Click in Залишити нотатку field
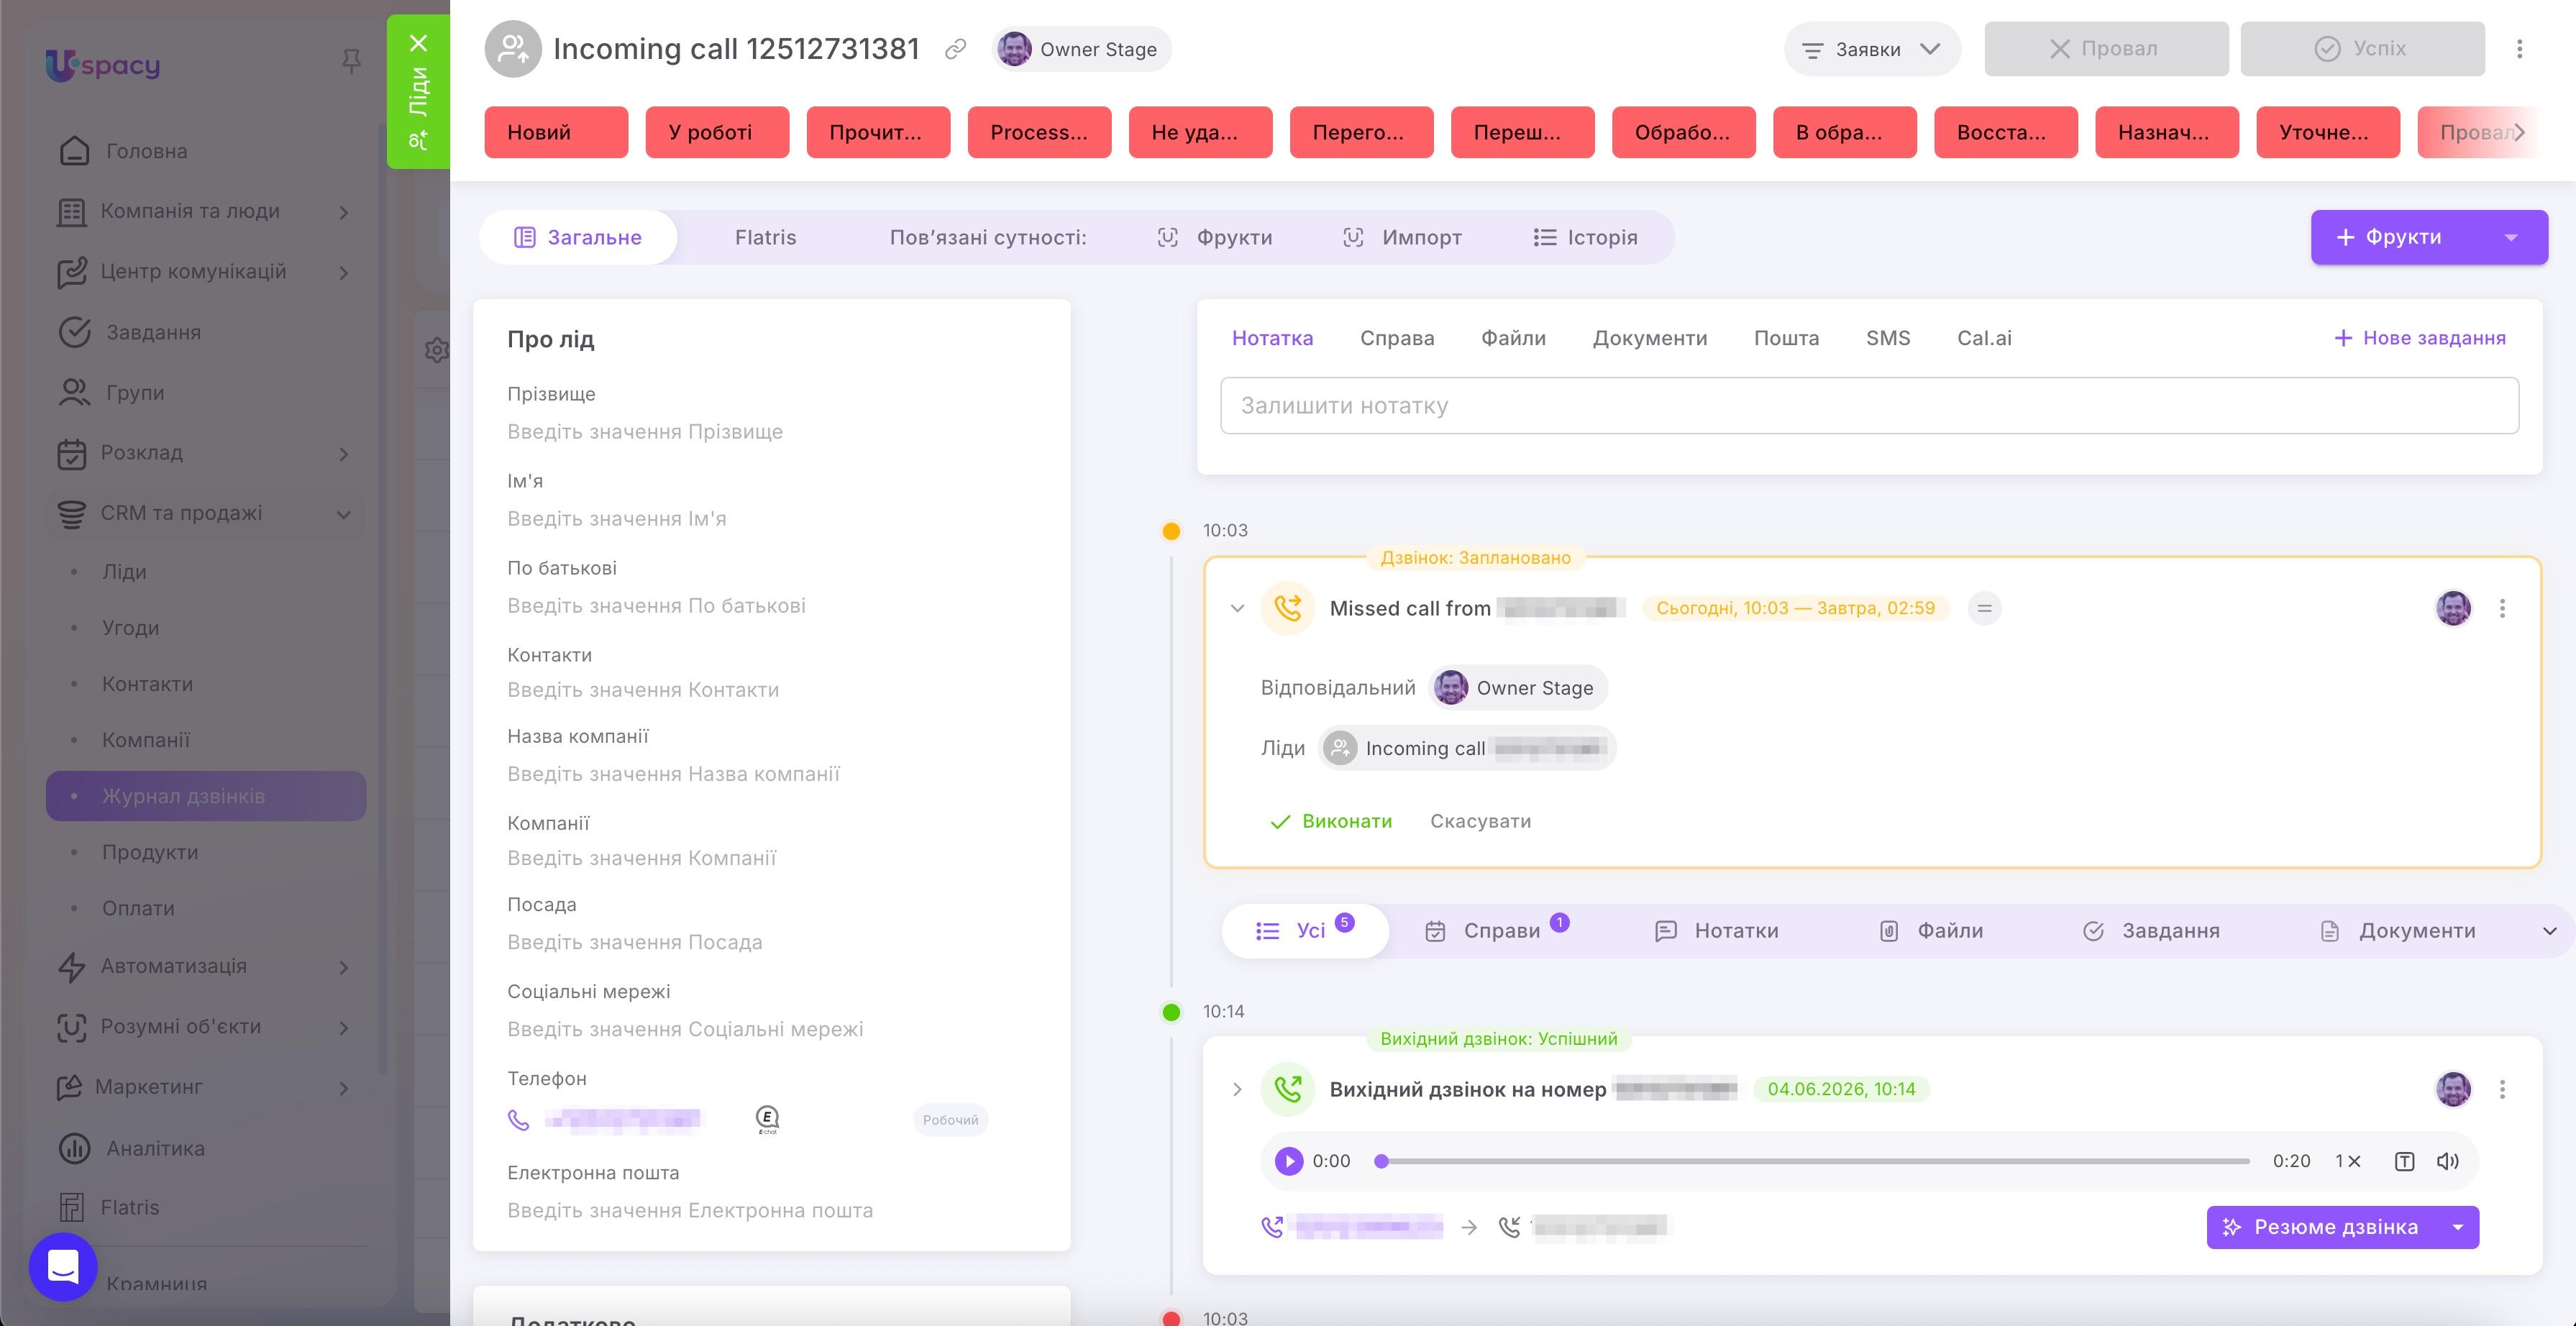 click(1869, 405)
